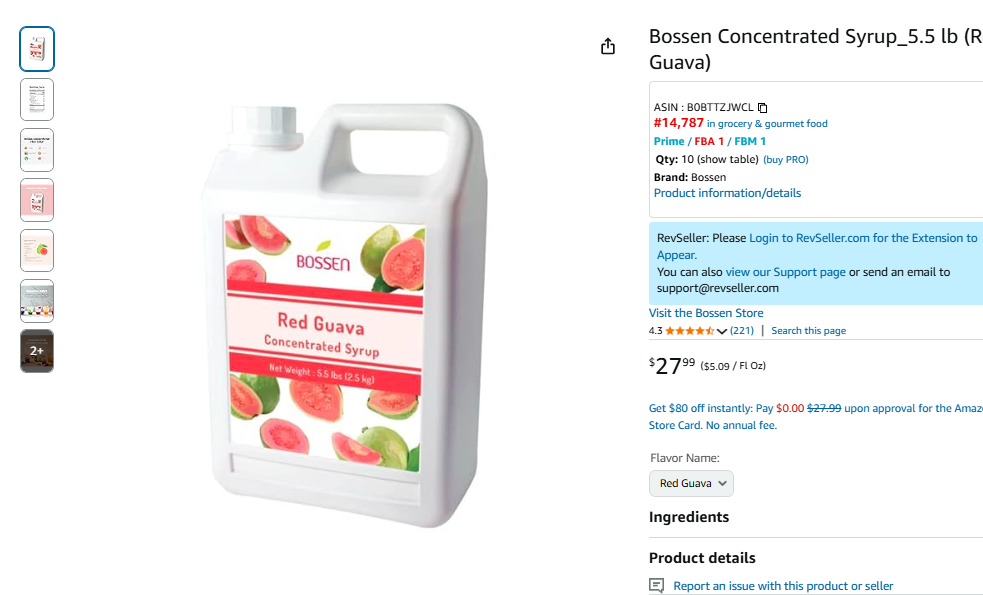983x595 pixels.
Task: Expand the Ingredients section
Action: 689,517
